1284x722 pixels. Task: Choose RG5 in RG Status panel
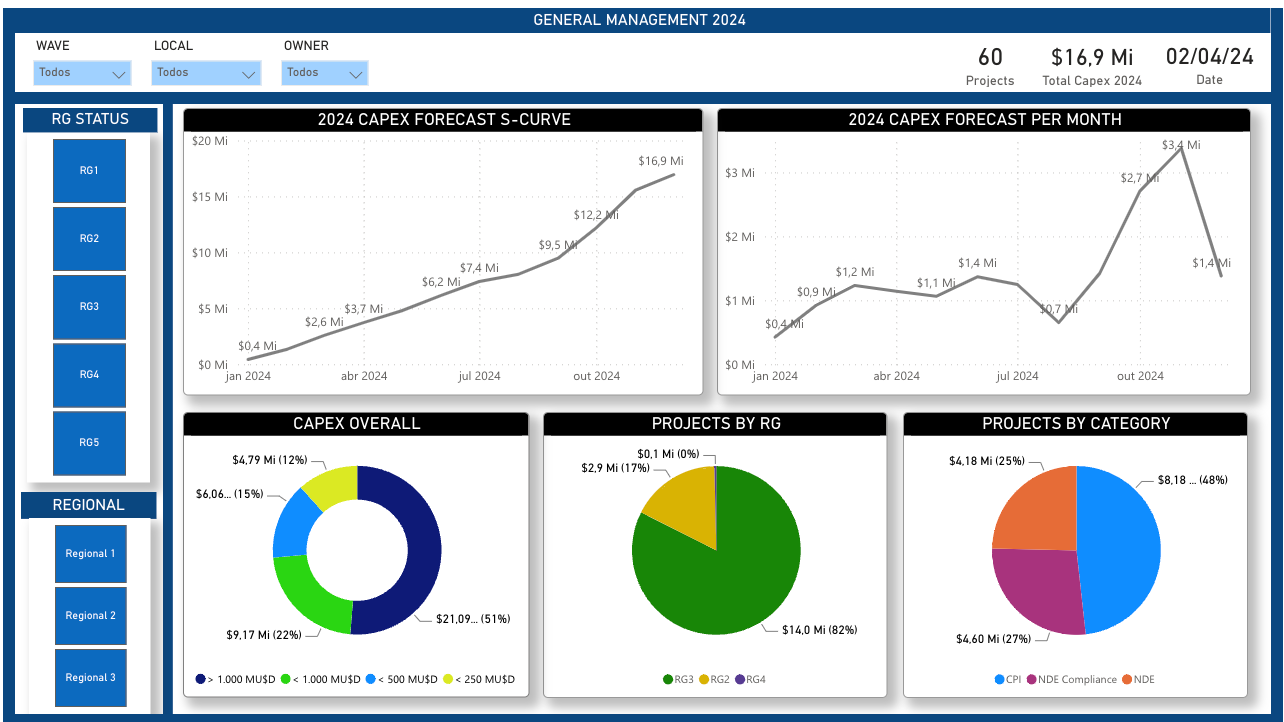pos(89,443)
